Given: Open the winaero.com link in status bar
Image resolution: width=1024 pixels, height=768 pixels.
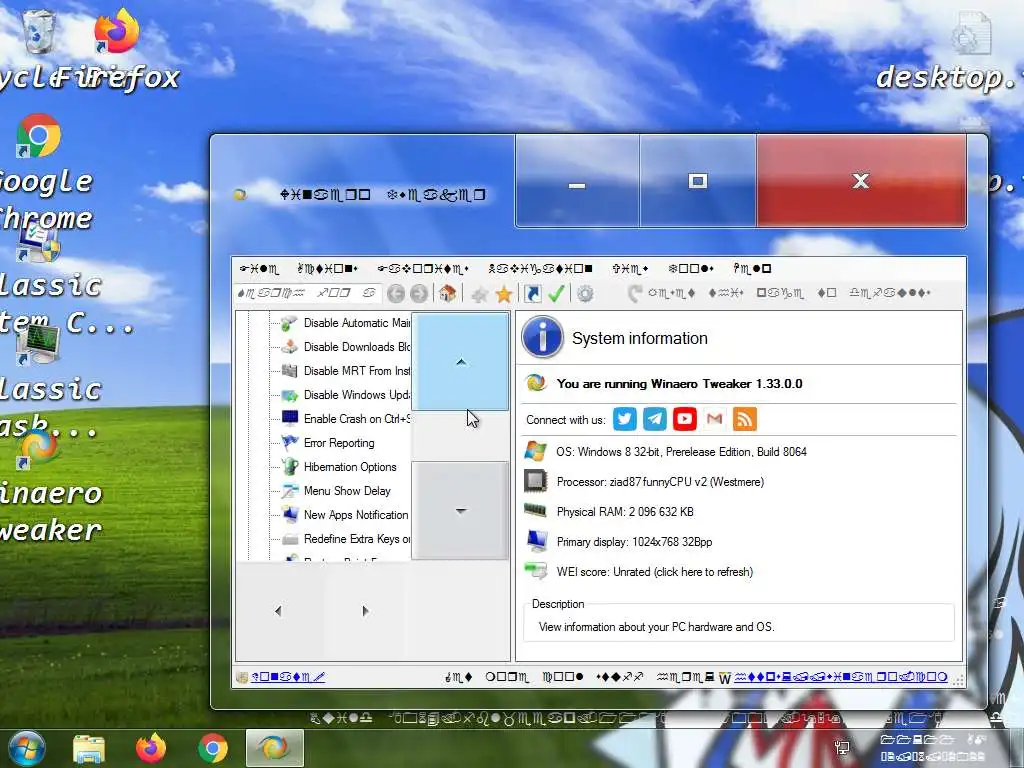Looking at the screenshot, I should pos(840,677).
